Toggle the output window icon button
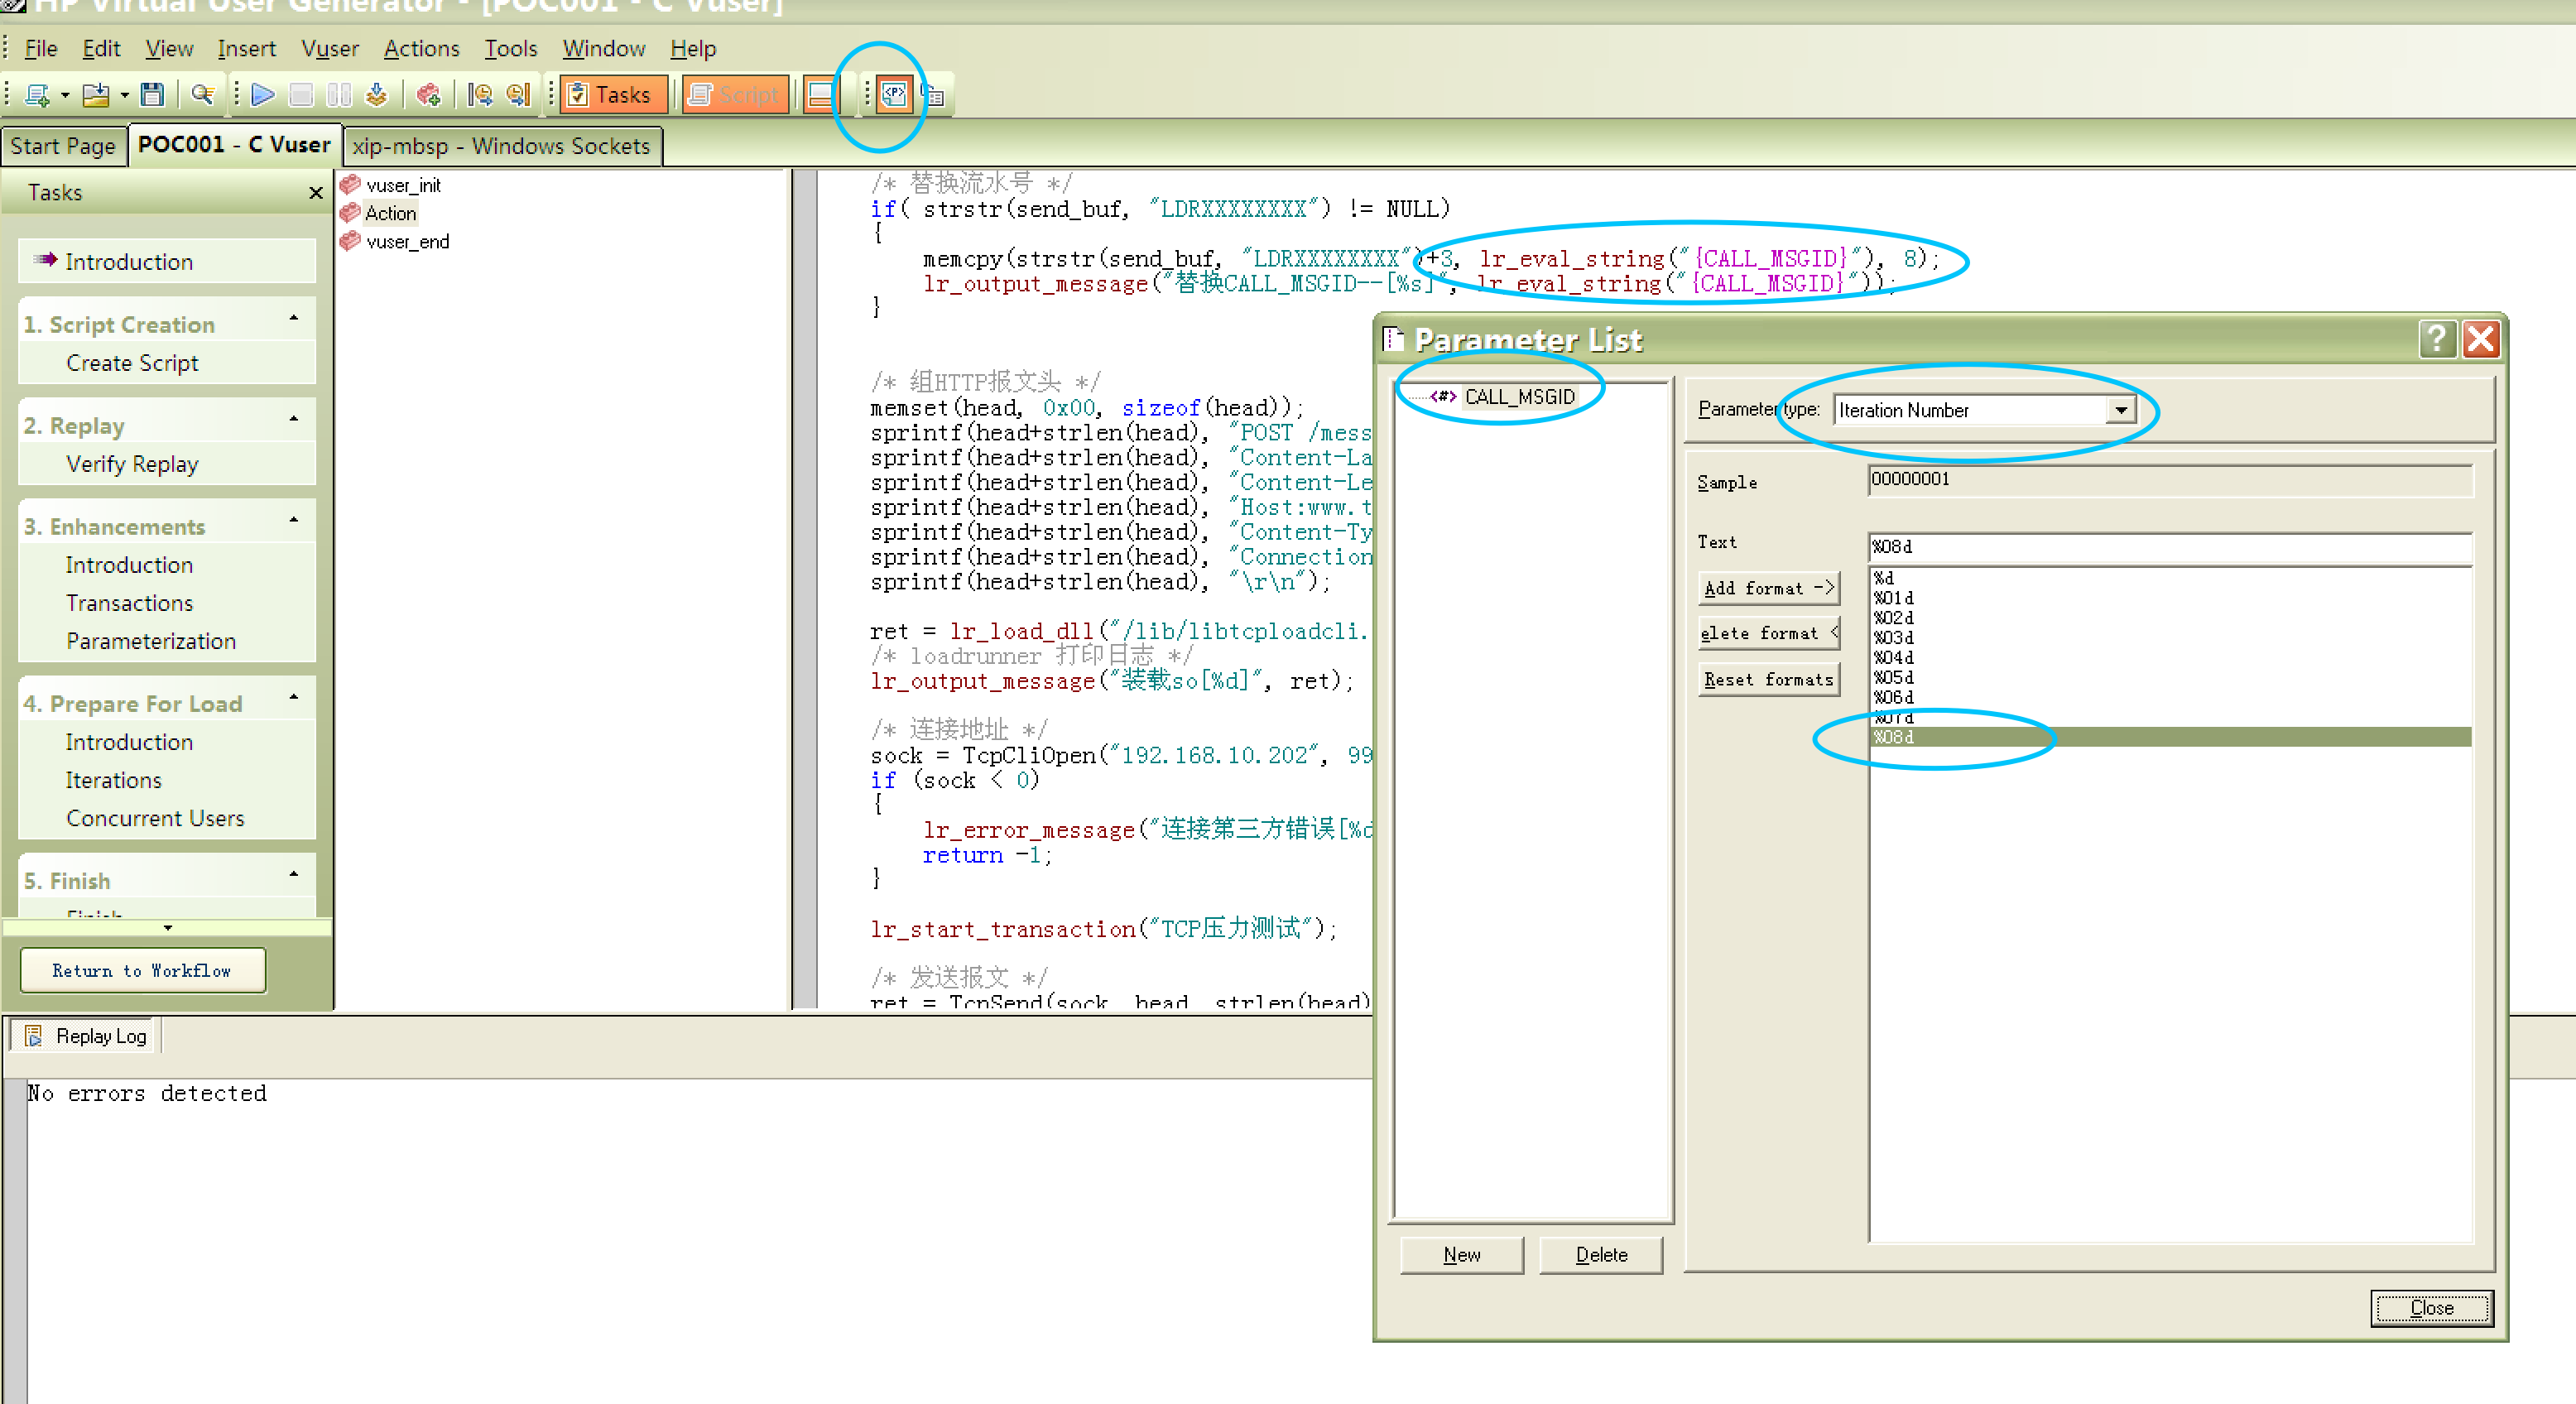Image resolution: width=2576 pixels, height=1404 pixels. pyautogui.click(x=820, y=95)
